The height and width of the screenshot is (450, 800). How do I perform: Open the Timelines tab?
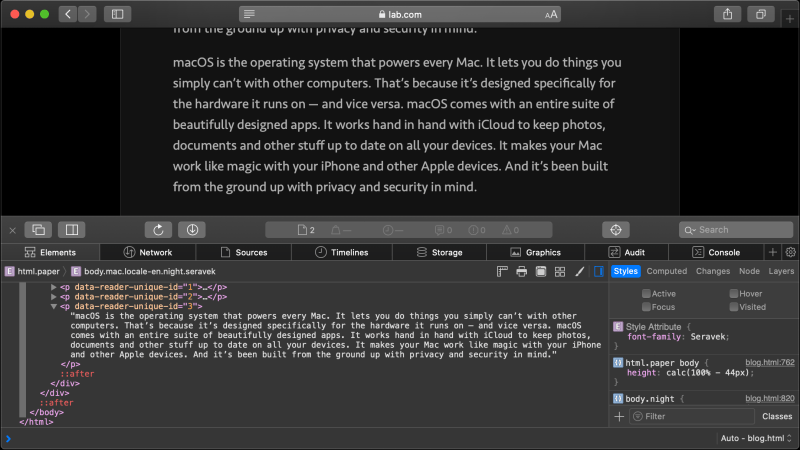pyautogui.click(x=341, y=252)
